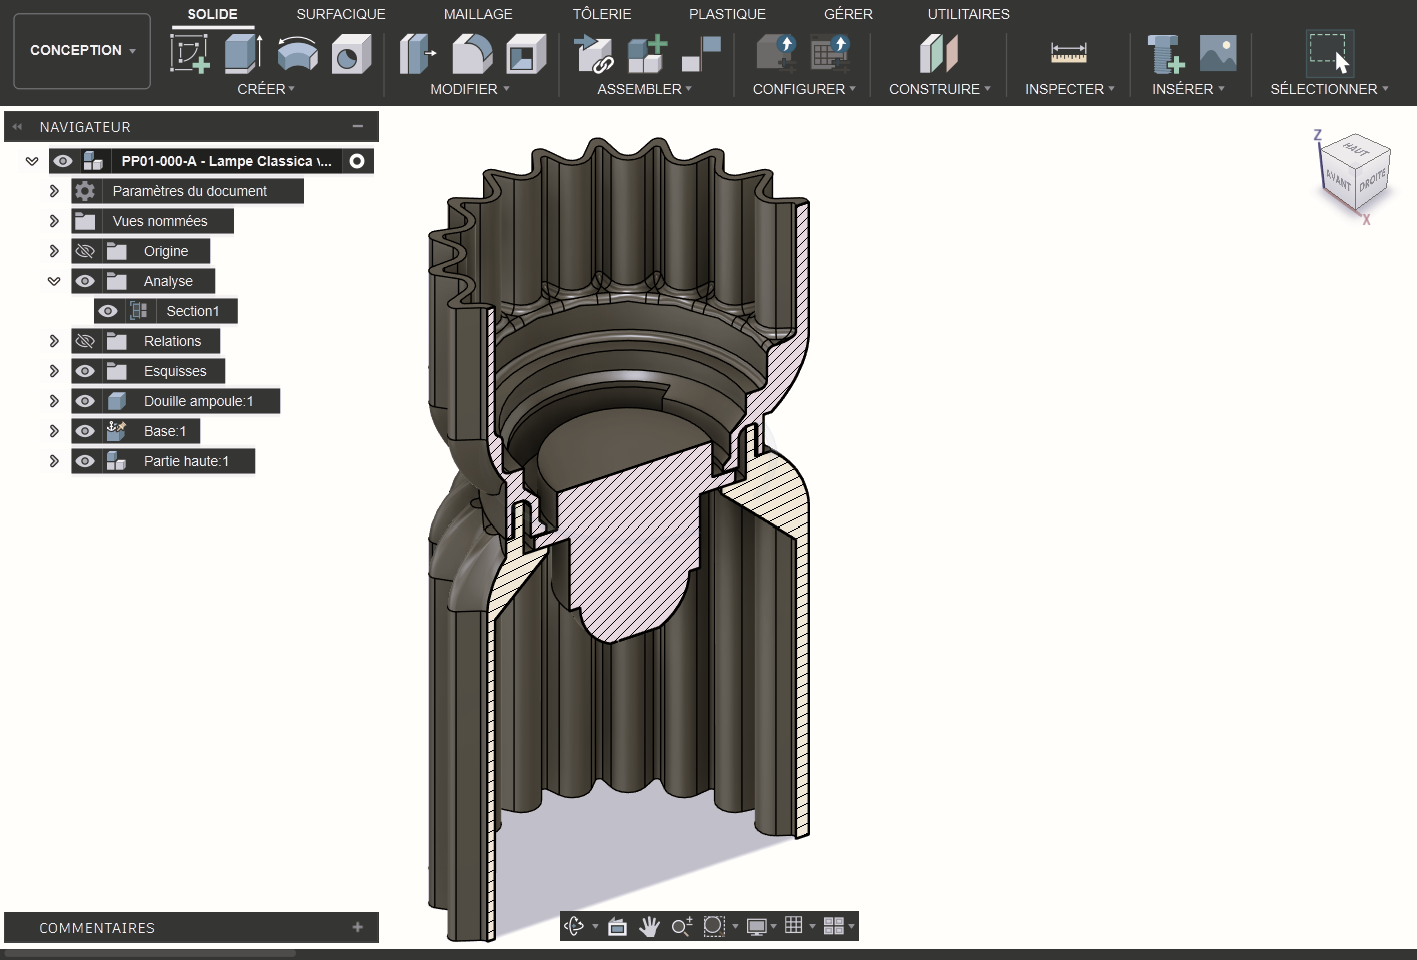1417x960 pixels.
Task: Select the Create Sketch tool icon
Action: tap(189, 53)
